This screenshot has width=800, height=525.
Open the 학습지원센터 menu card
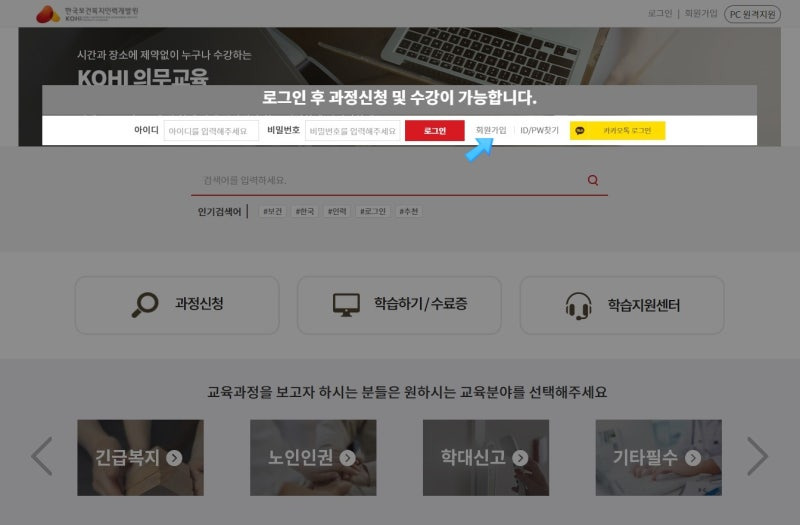click(622, 305)
